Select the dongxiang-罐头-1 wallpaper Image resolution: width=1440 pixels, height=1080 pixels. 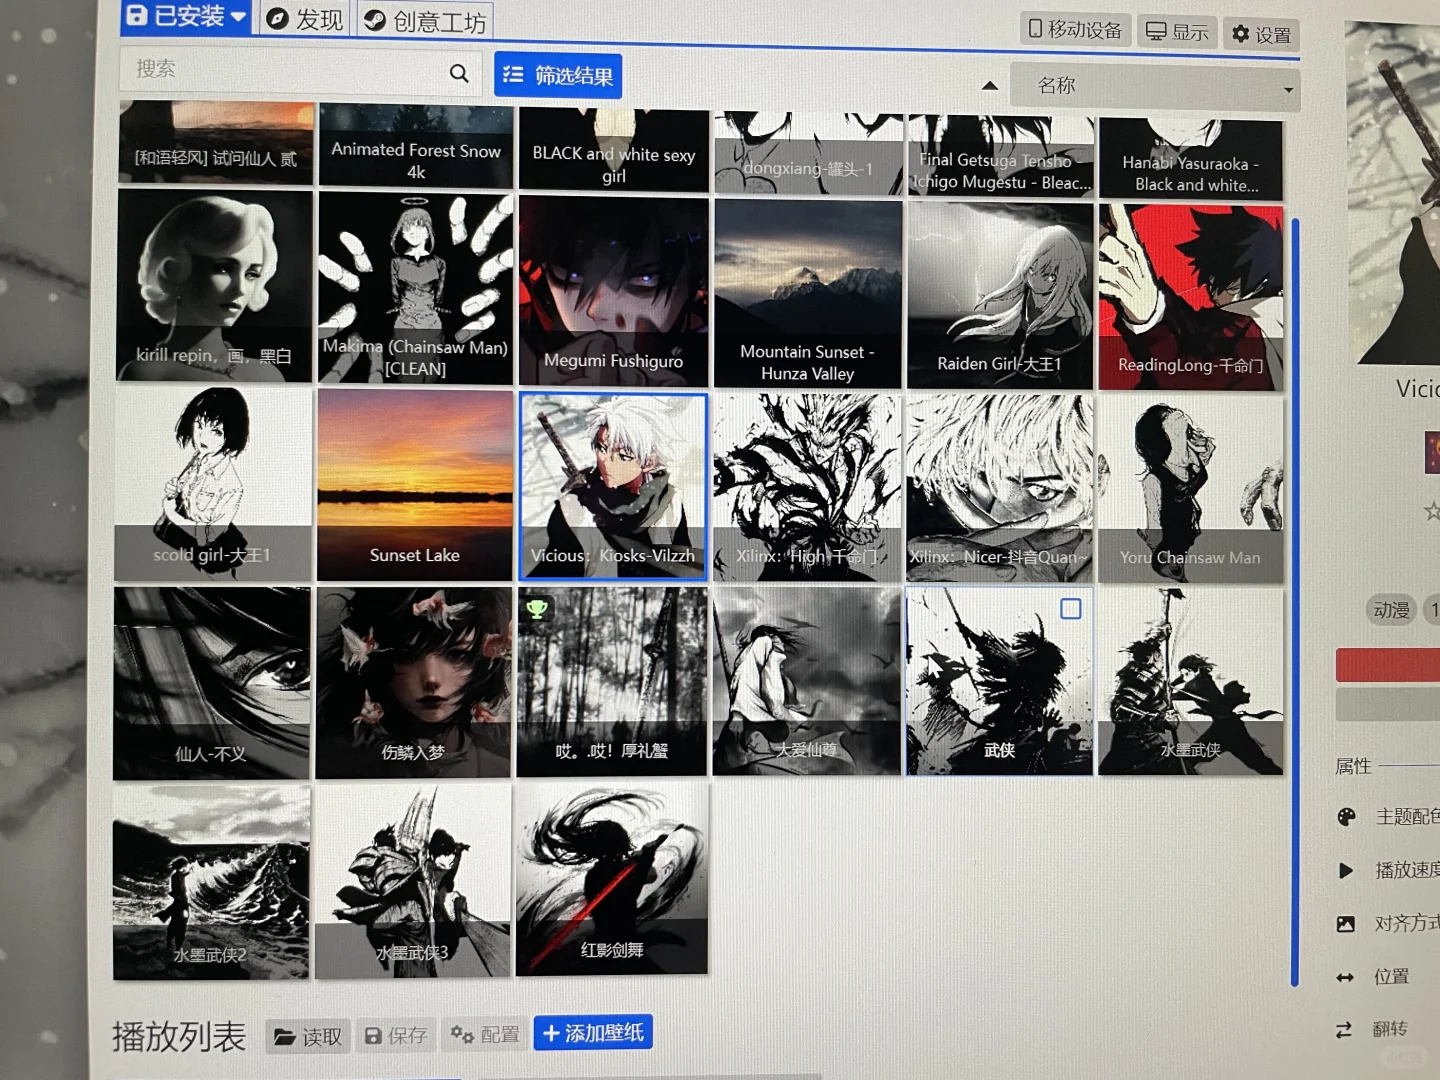tap(808, 153)
